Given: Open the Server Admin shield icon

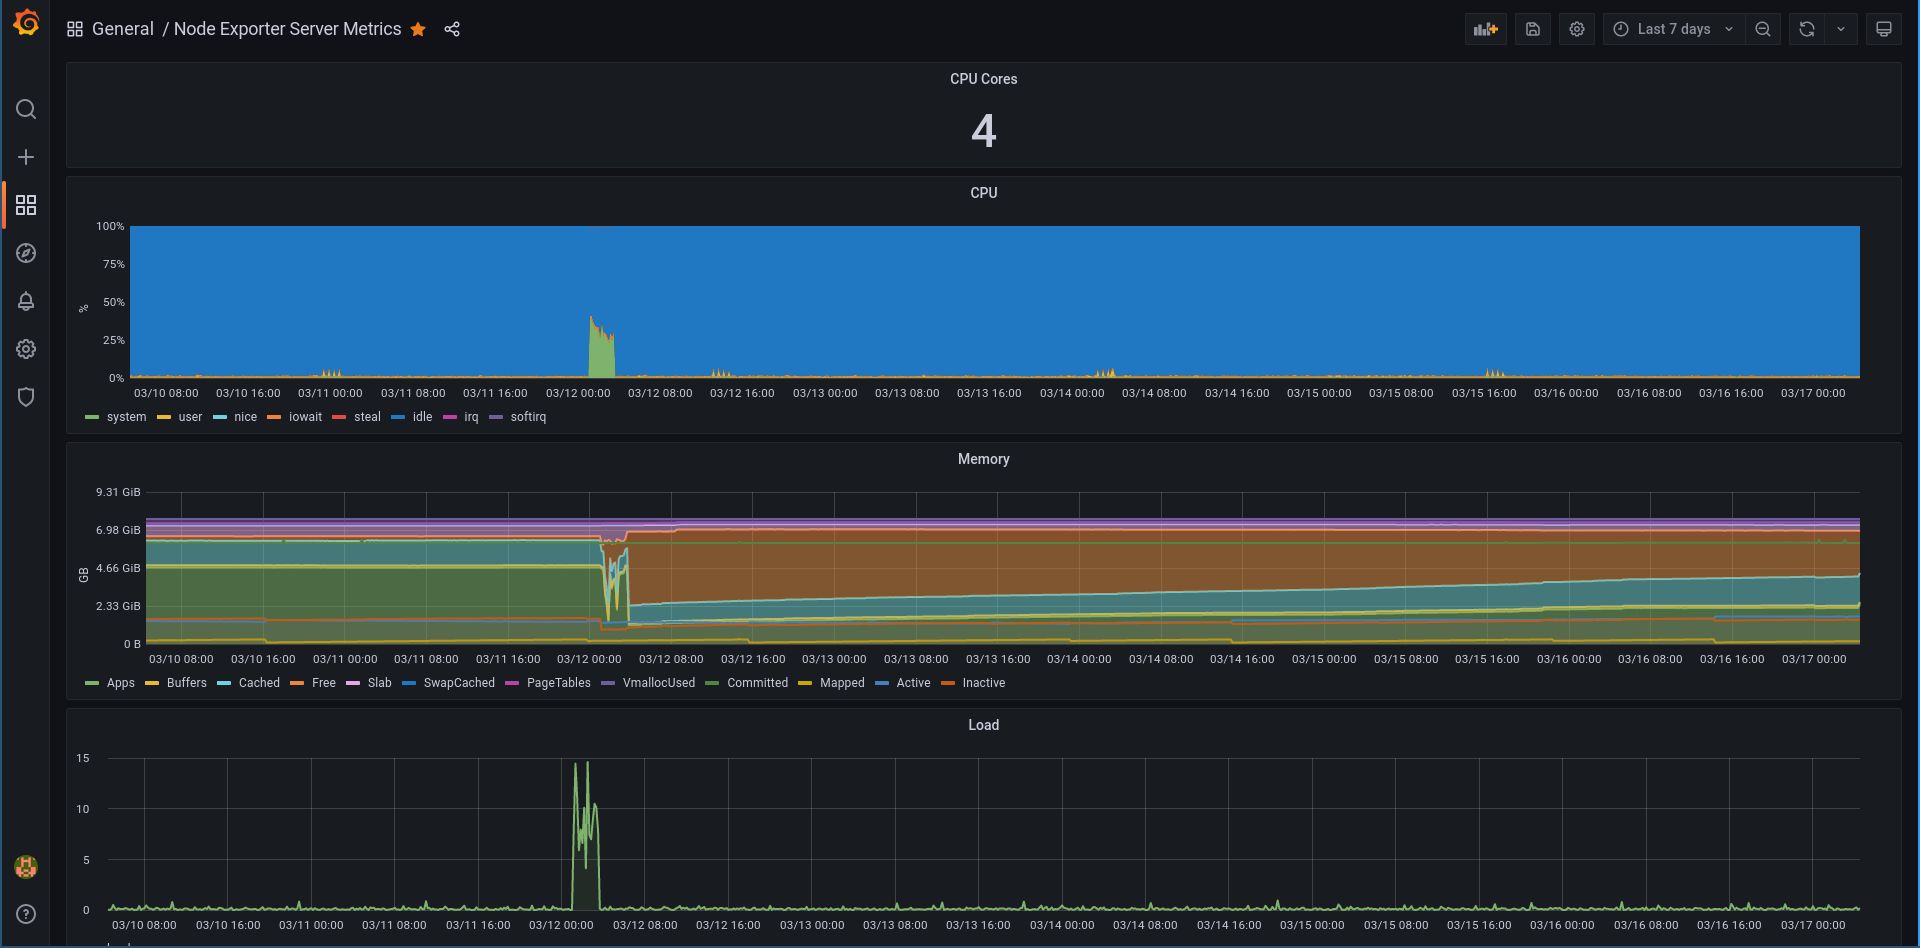Looking at the screenshot, I should coord(27,397).
